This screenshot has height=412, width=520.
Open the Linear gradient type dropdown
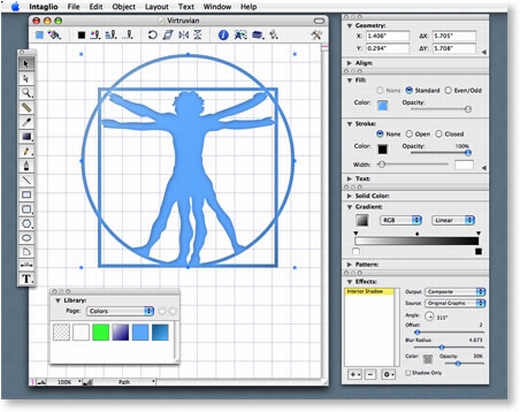click(453, 220)
